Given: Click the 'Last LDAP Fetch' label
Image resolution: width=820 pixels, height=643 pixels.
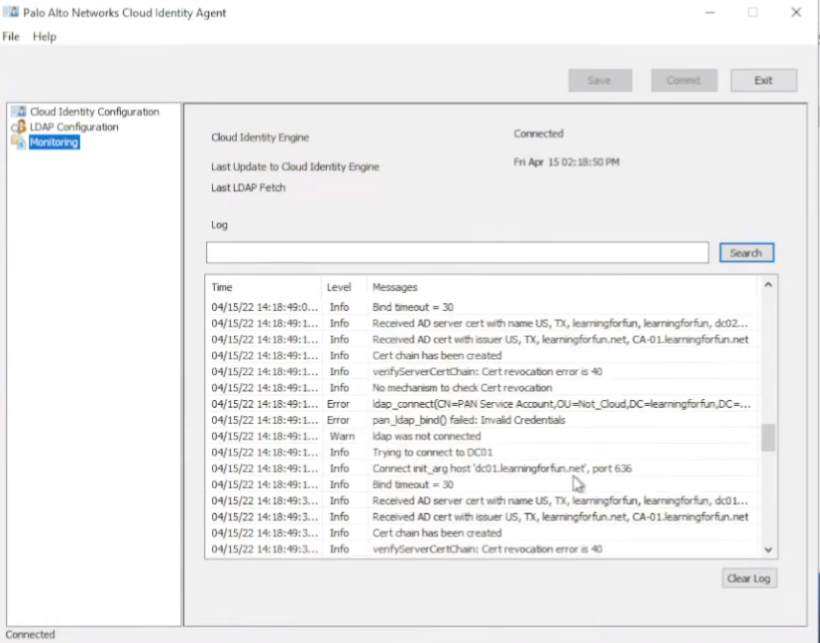Looking at the screenshot, I should 248,188.
